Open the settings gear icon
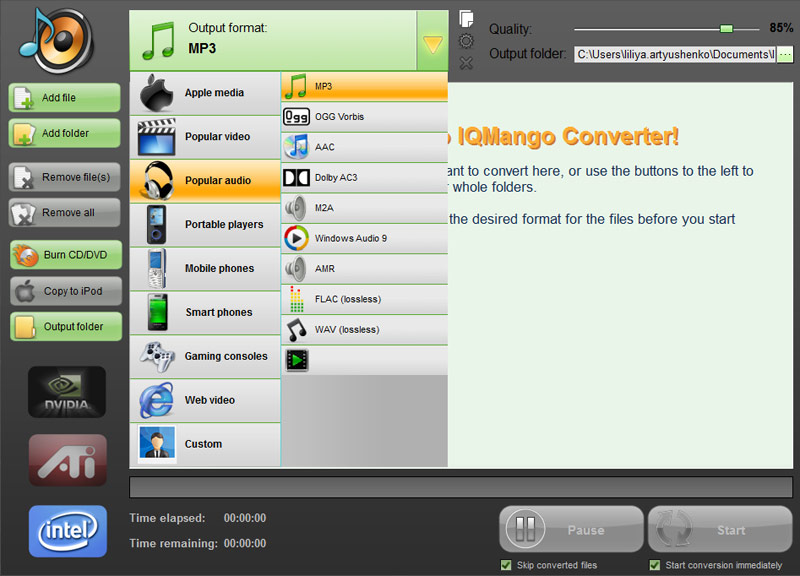 (x=464, y=40)
